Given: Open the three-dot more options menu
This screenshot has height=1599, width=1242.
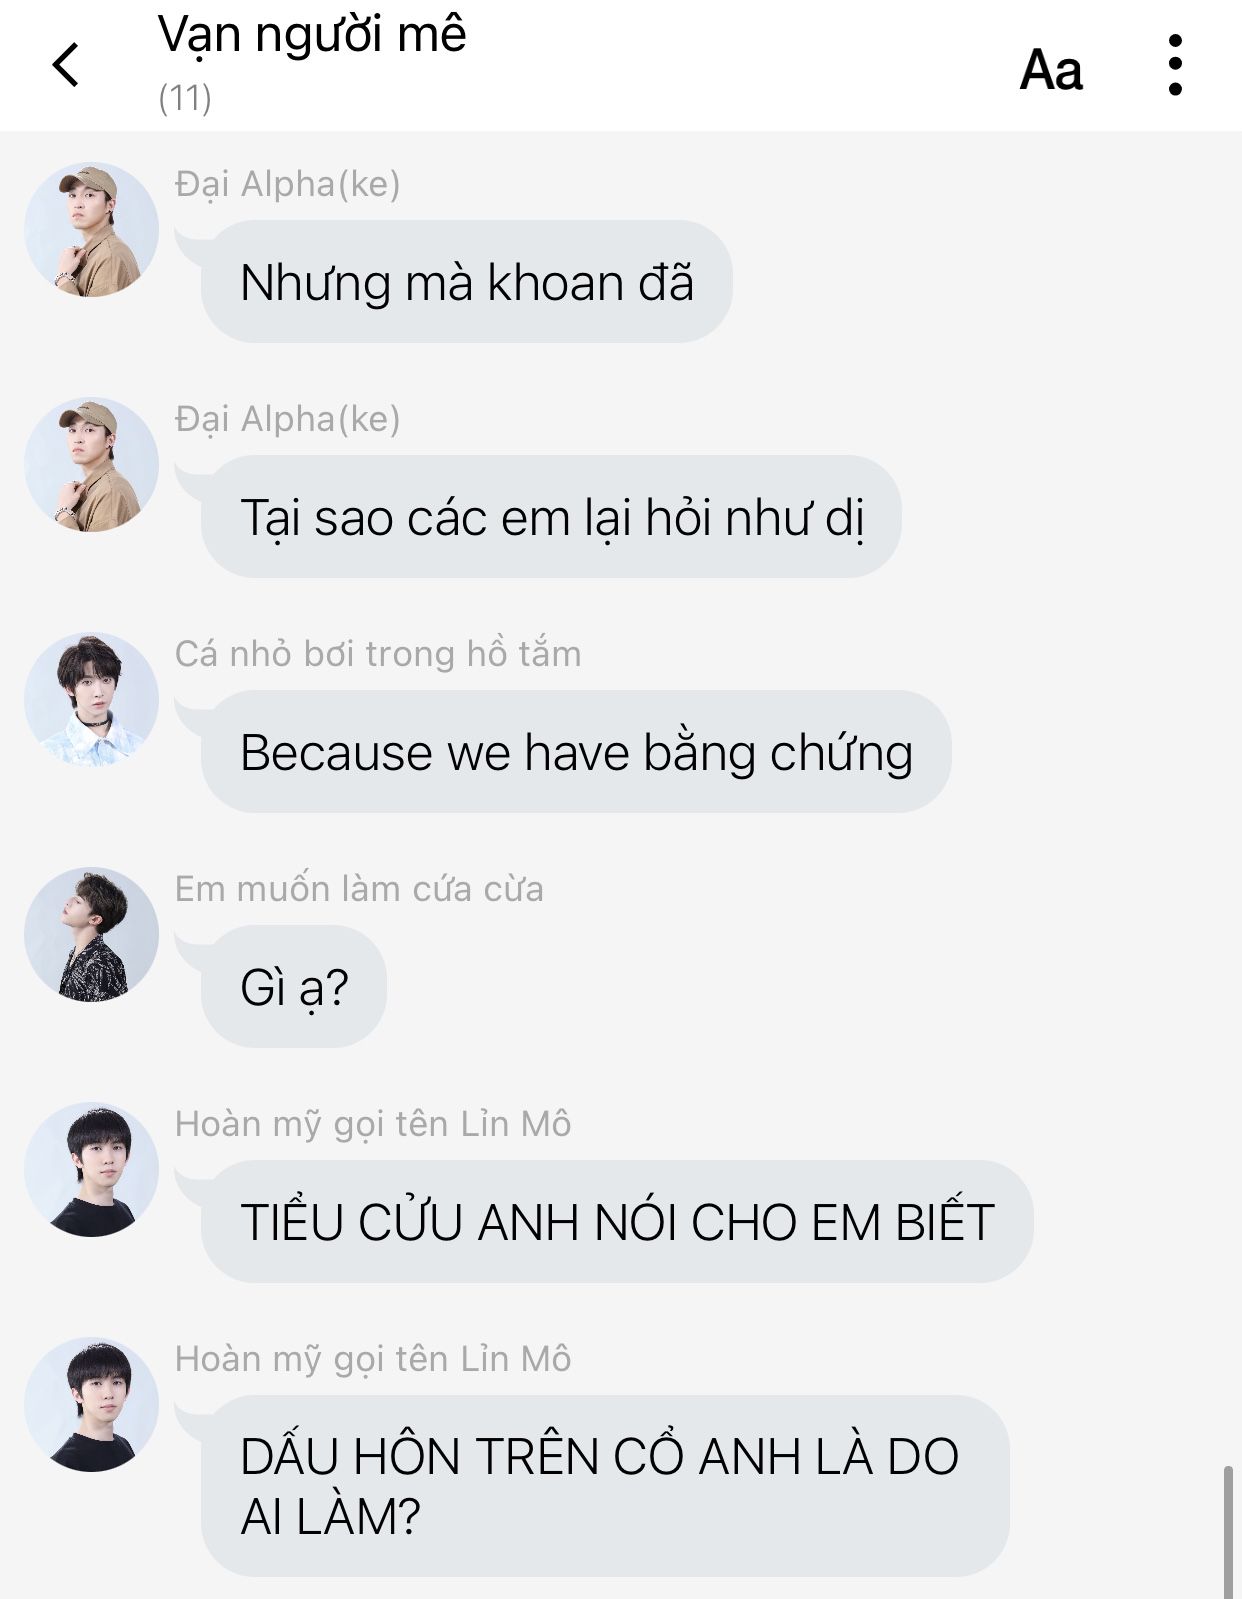Looking at the screenshot, I should (1175, 65).
